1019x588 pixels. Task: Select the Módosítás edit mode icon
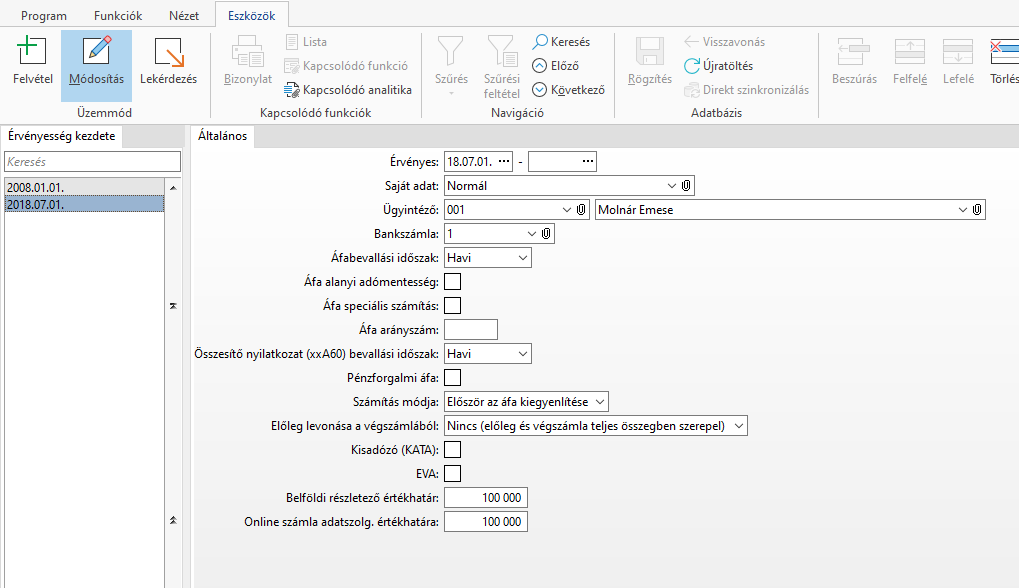coord(97,52)
